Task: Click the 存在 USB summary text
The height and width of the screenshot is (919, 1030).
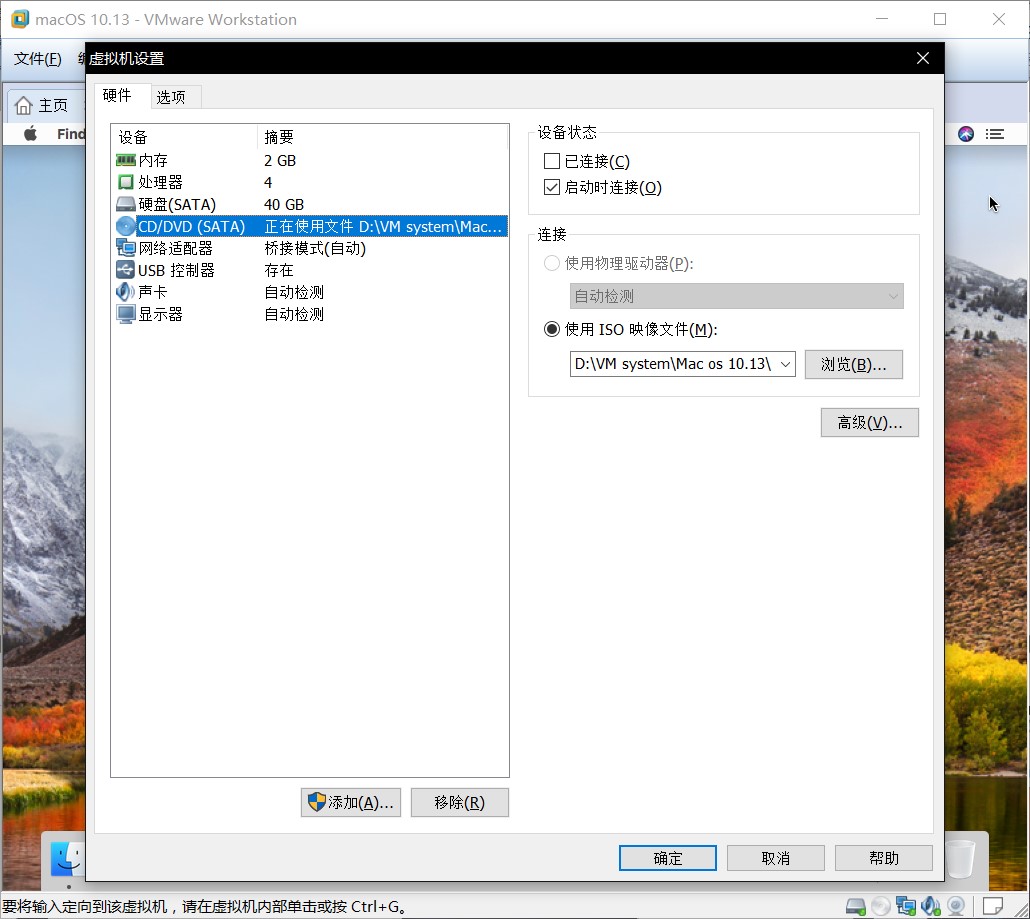Action: click(279, 270)
